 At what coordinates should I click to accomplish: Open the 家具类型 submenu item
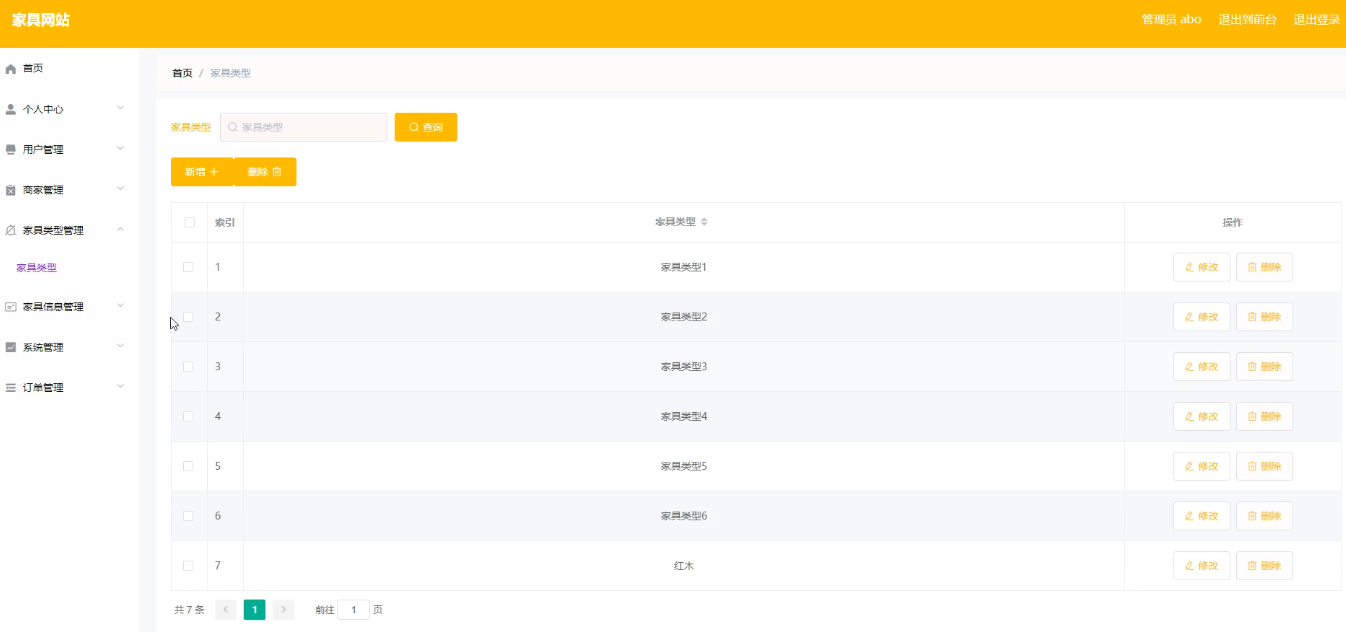click(37, 268)
